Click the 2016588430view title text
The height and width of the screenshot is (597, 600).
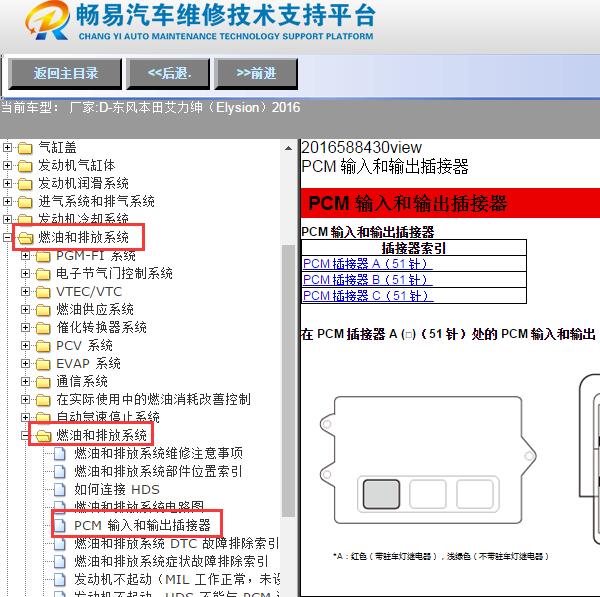(362, 147)
